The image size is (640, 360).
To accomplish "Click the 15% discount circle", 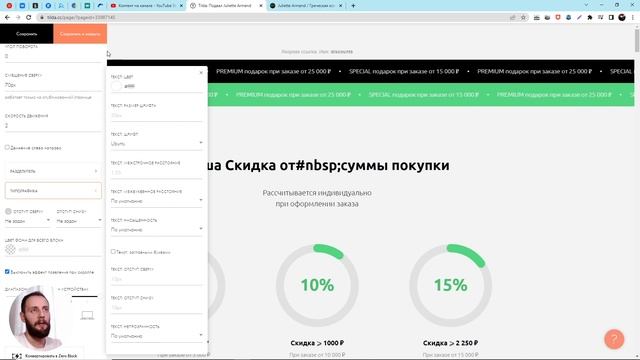I will [450, 285].
